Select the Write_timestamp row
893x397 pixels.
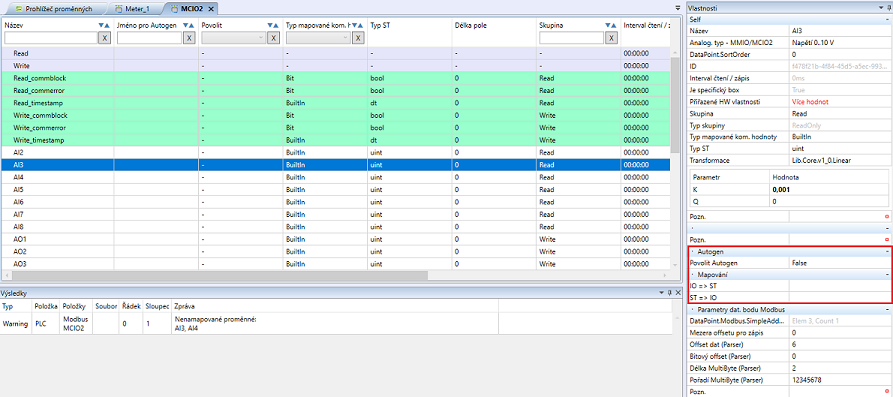click(336, 140)
